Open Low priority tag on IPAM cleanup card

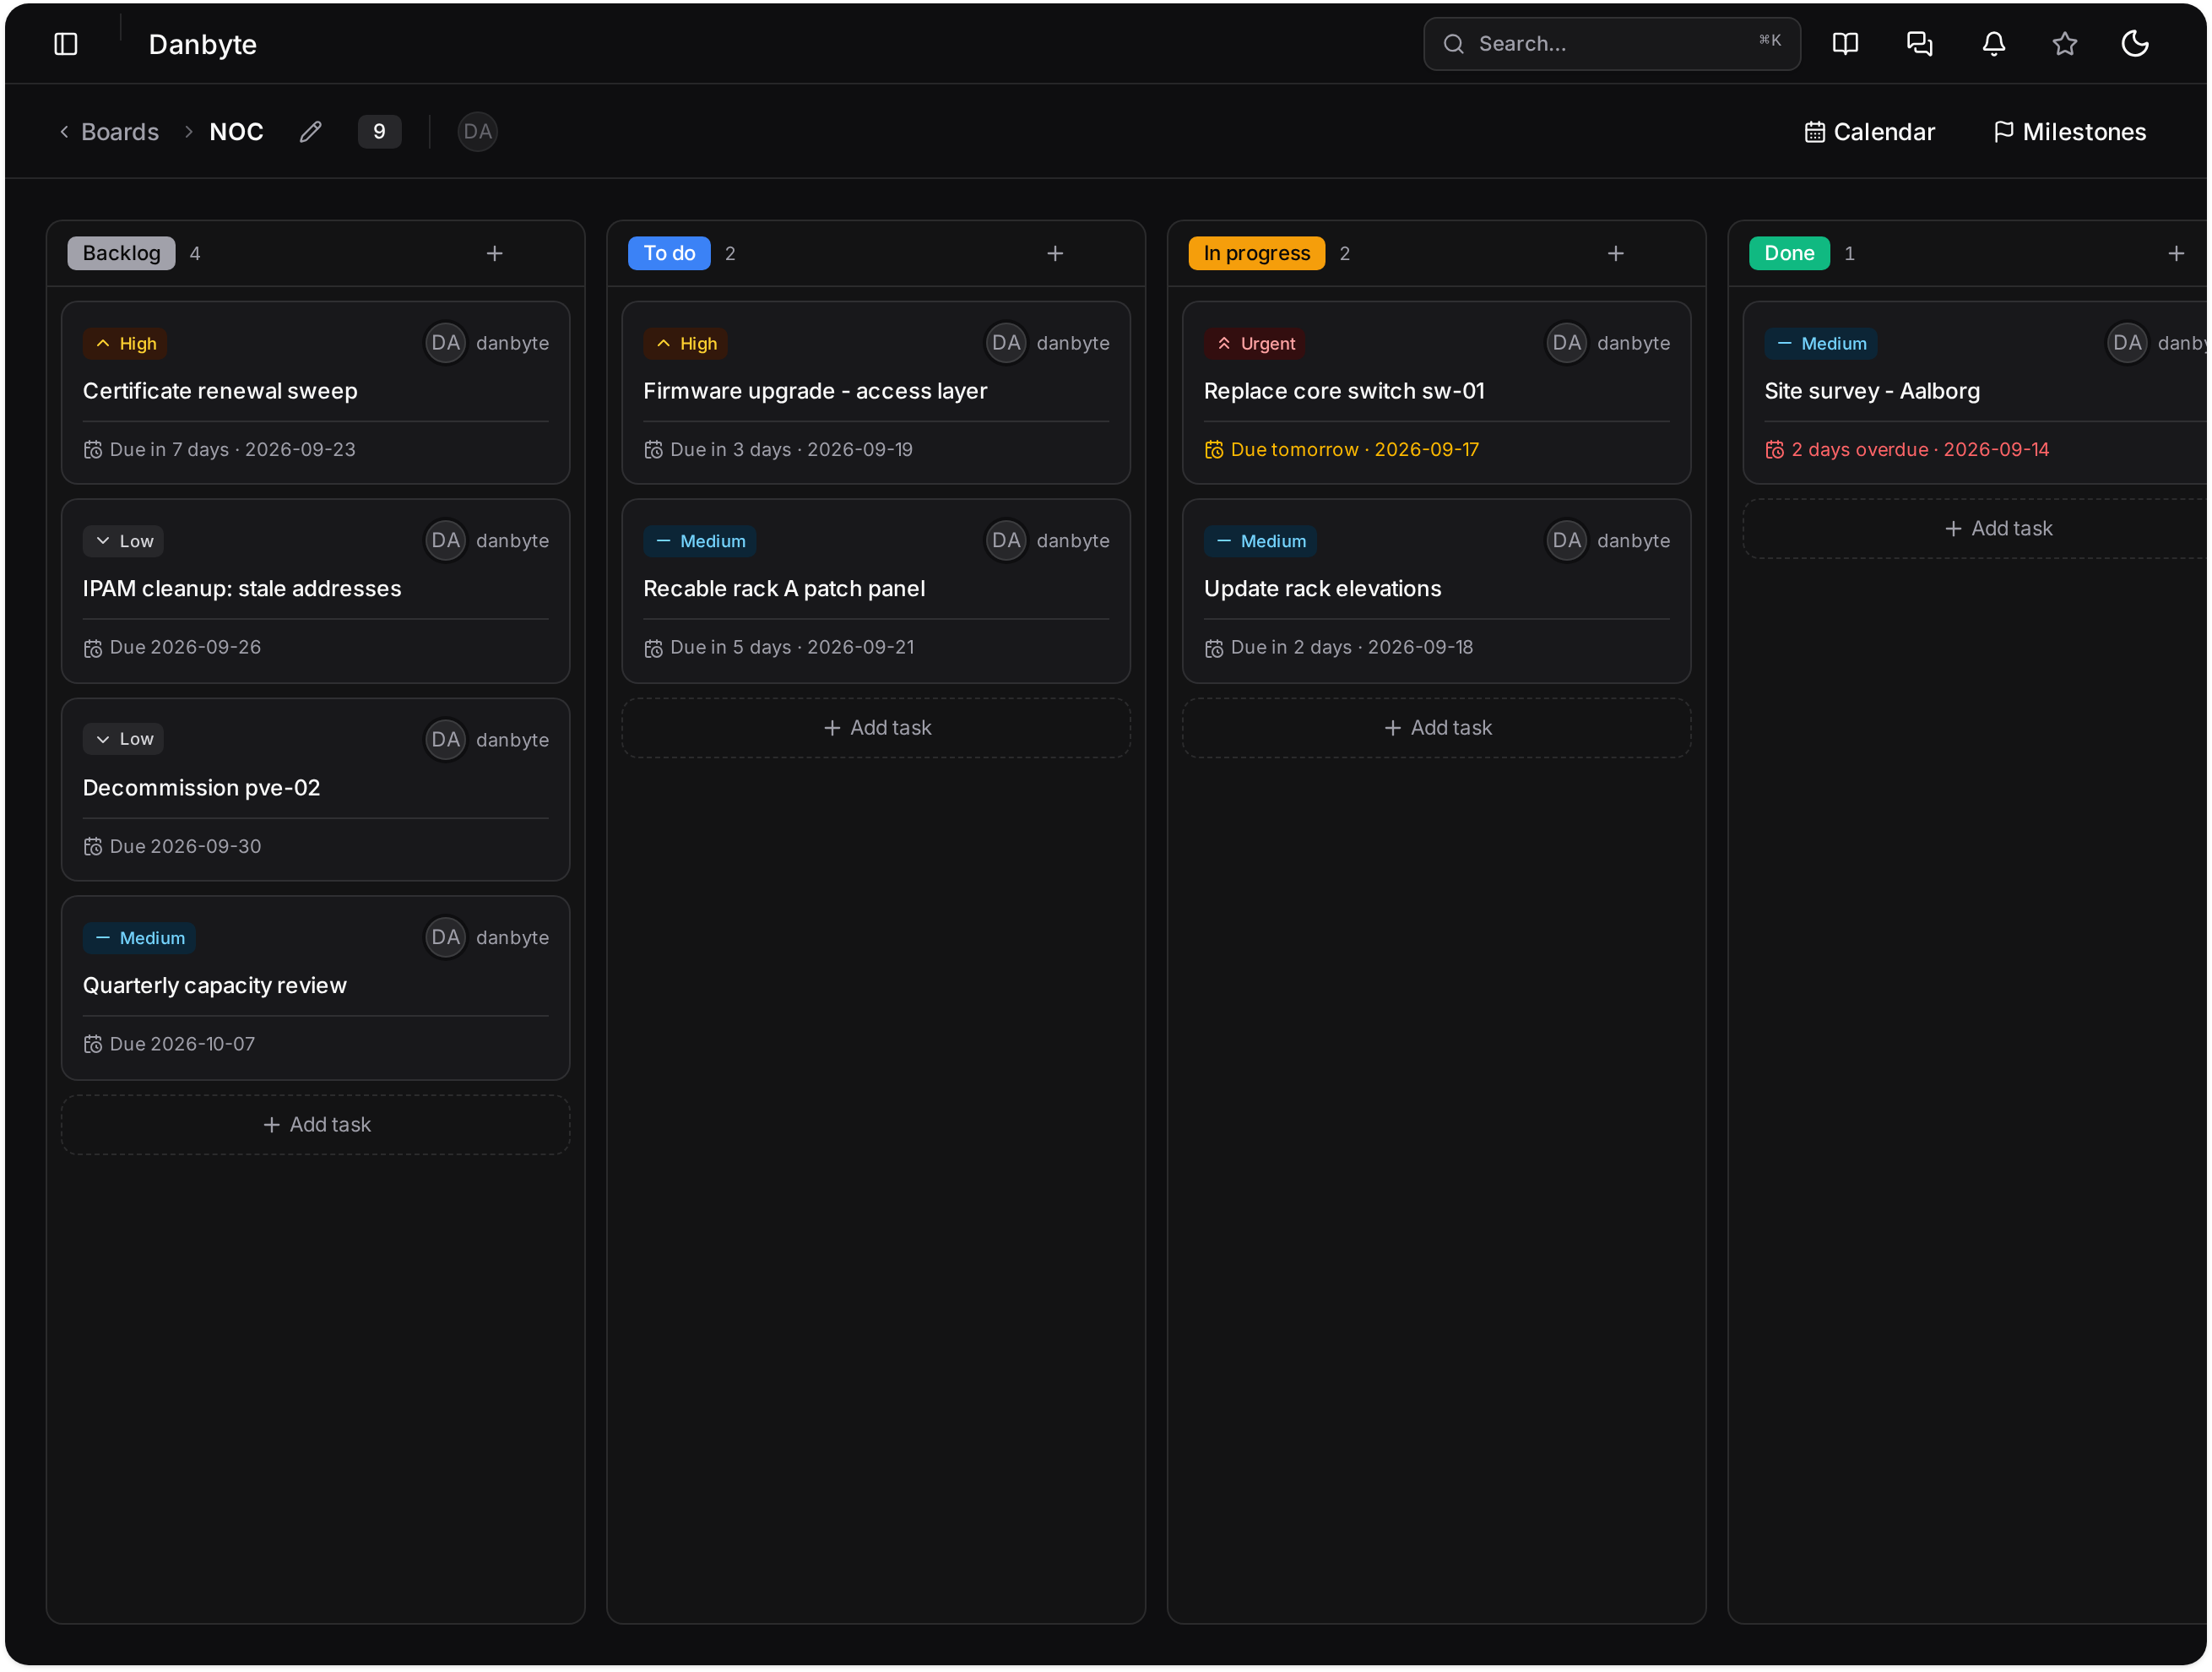124,542
